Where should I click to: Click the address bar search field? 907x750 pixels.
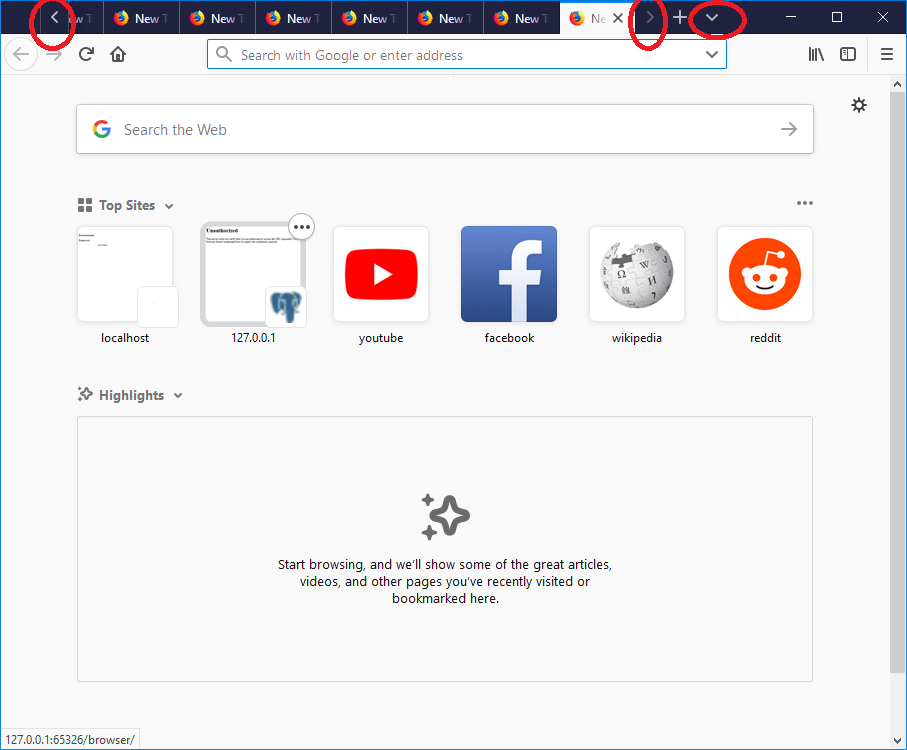(467, 54)
